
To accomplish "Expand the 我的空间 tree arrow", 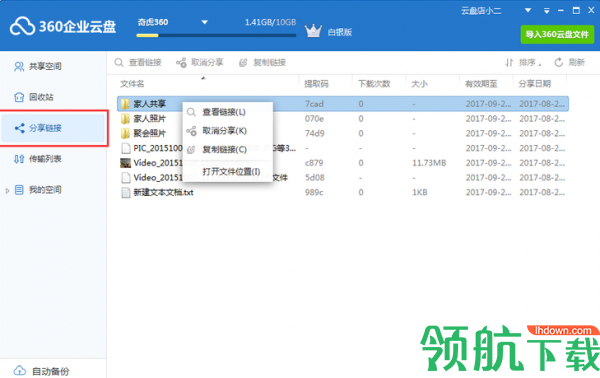I will tap(7, 190).
